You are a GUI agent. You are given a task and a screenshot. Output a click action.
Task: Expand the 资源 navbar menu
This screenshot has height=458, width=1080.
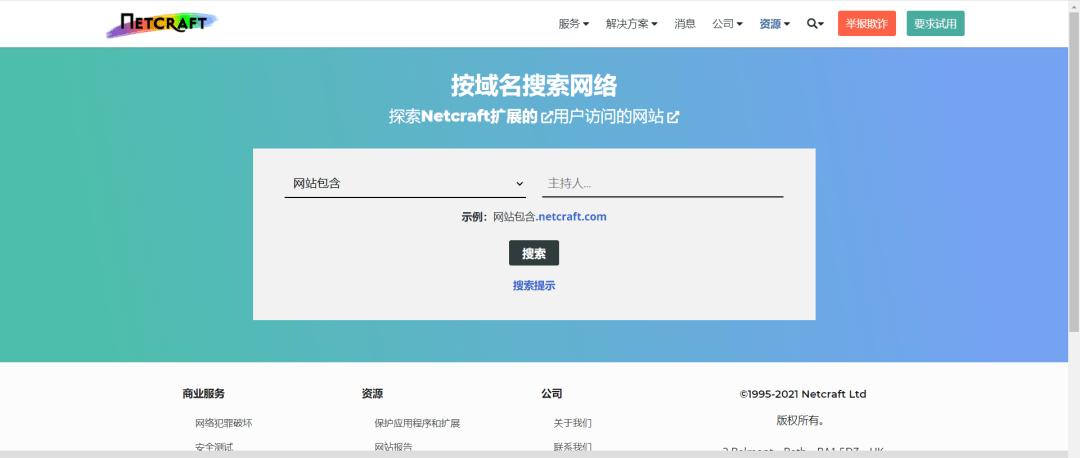(x=774, y=23)
